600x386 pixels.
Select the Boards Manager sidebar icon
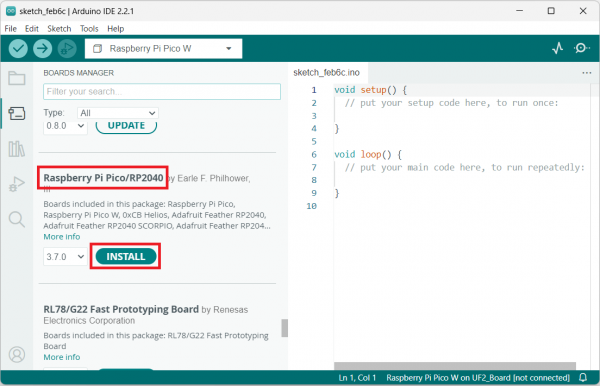(x=17, y=114)
